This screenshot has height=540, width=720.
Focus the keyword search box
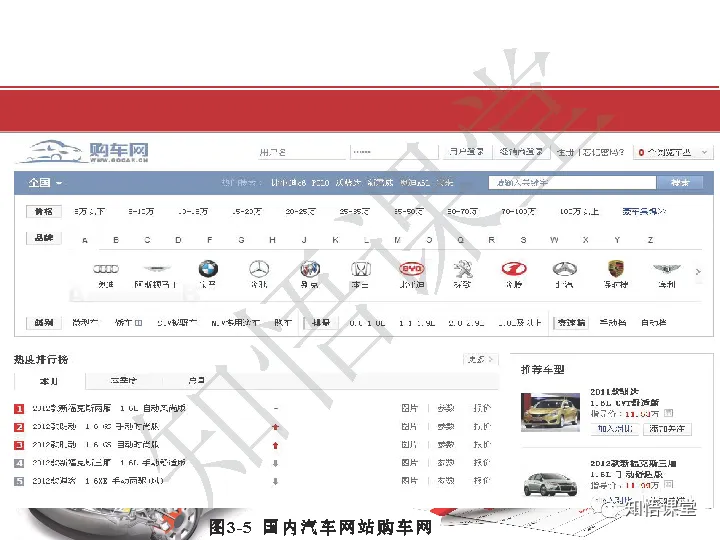(x=572, y=182)
